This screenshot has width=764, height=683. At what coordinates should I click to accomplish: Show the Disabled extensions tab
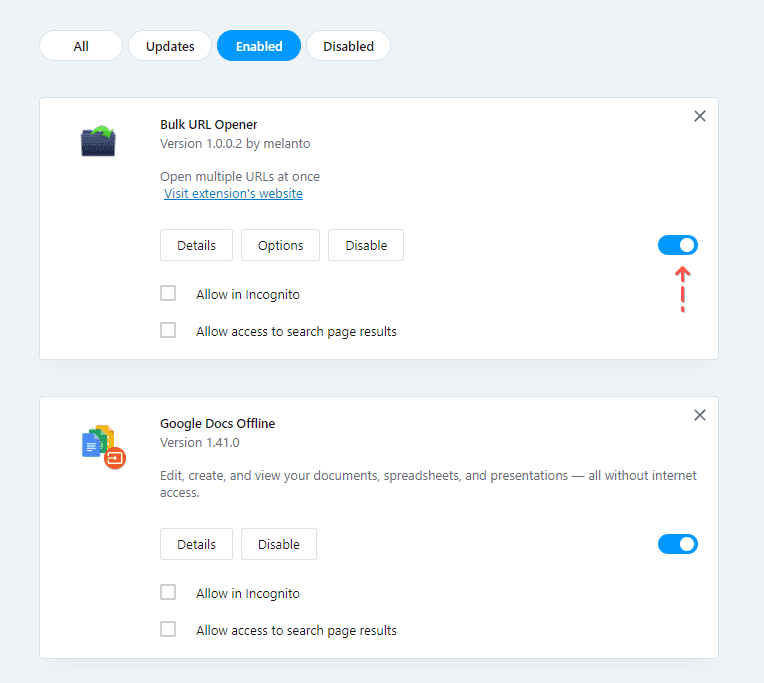tap(348, 46)
